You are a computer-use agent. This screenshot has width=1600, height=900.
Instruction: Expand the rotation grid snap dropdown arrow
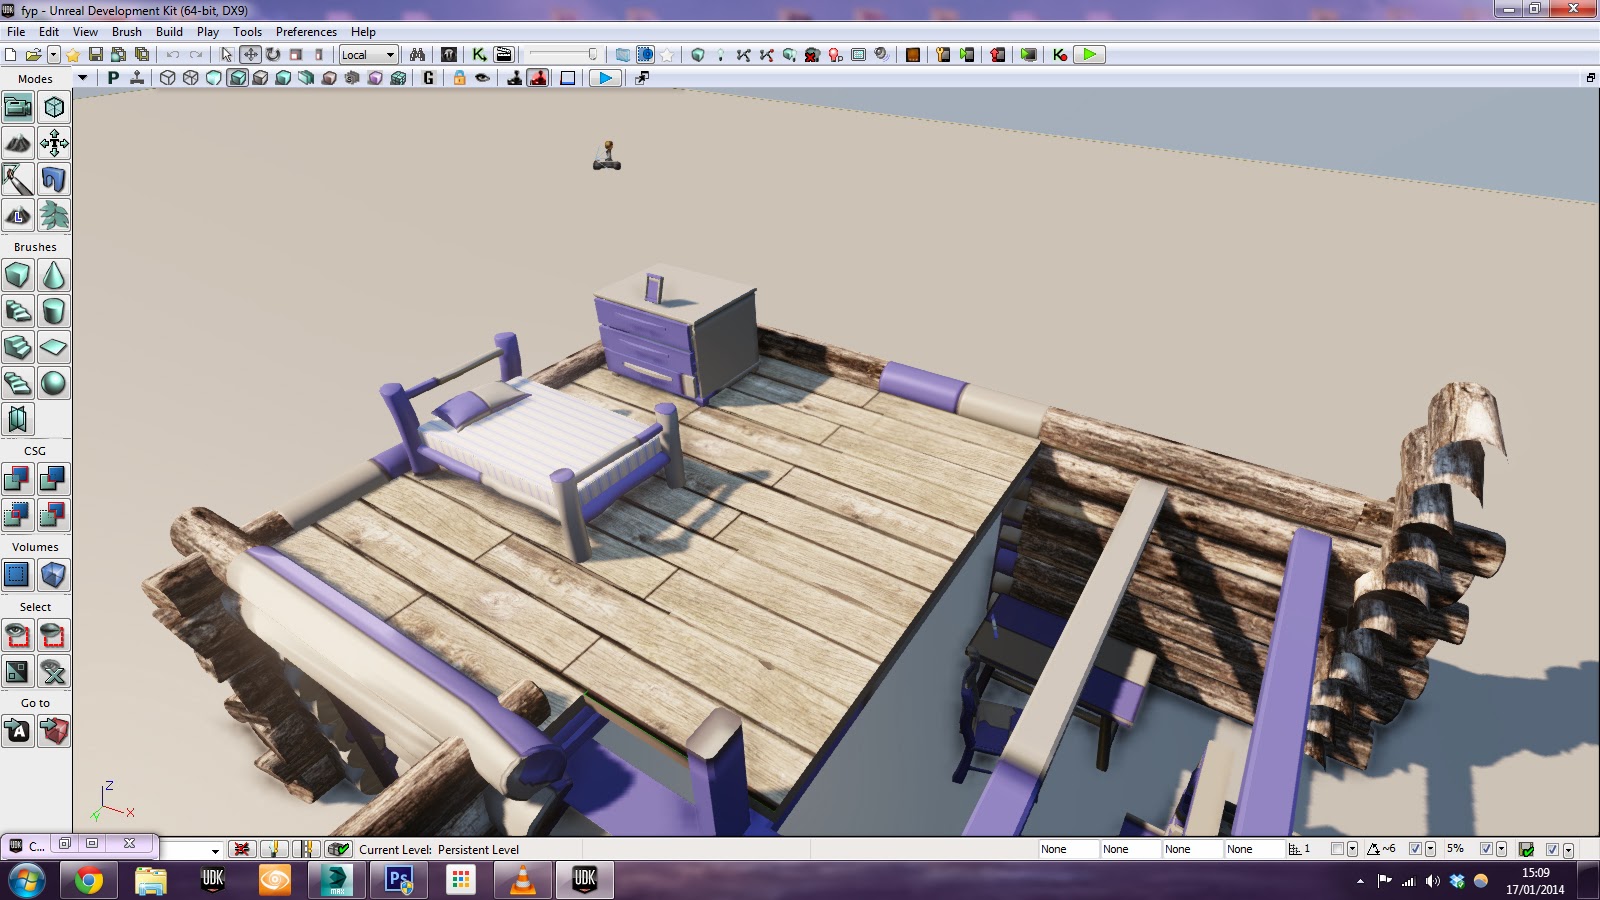click(1430, 850)
